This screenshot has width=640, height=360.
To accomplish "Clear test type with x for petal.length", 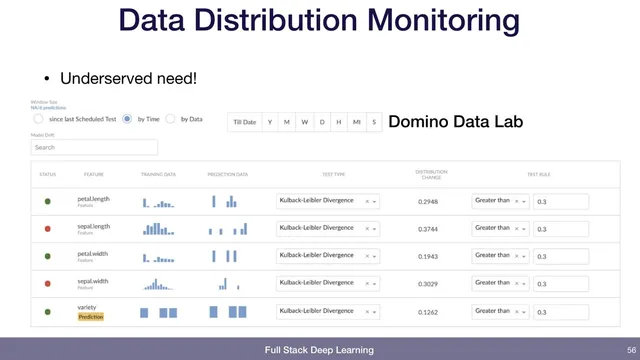I will pos(367,201).
